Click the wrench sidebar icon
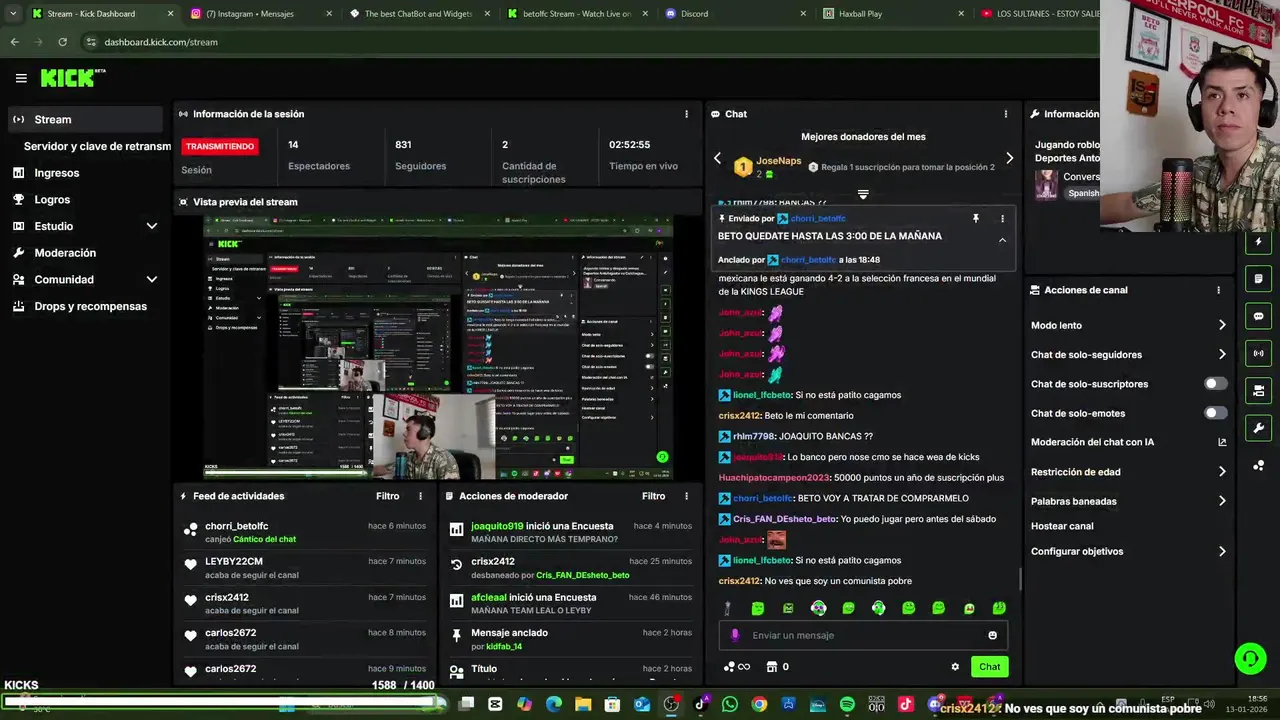The height and width of the screenshot is (720, 1280). point(1258,428)
